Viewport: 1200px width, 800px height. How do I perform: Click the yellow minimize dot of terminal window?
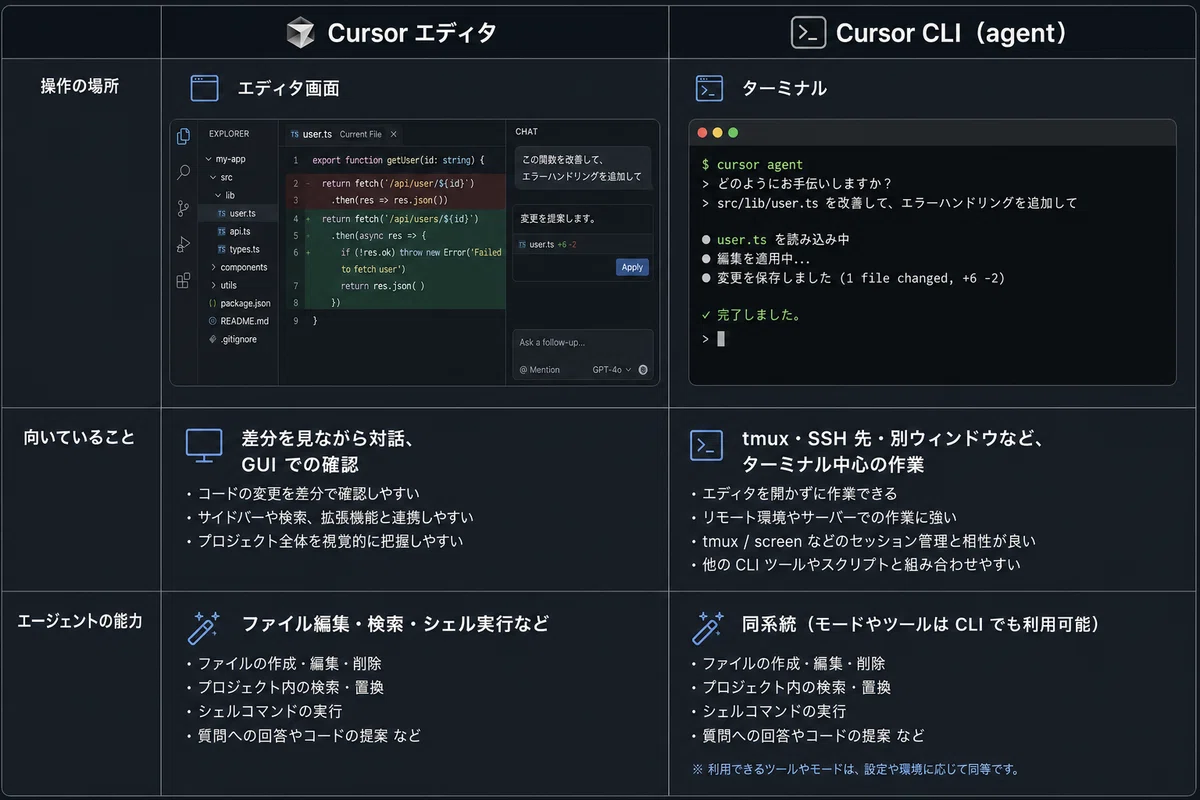point(717,133)
